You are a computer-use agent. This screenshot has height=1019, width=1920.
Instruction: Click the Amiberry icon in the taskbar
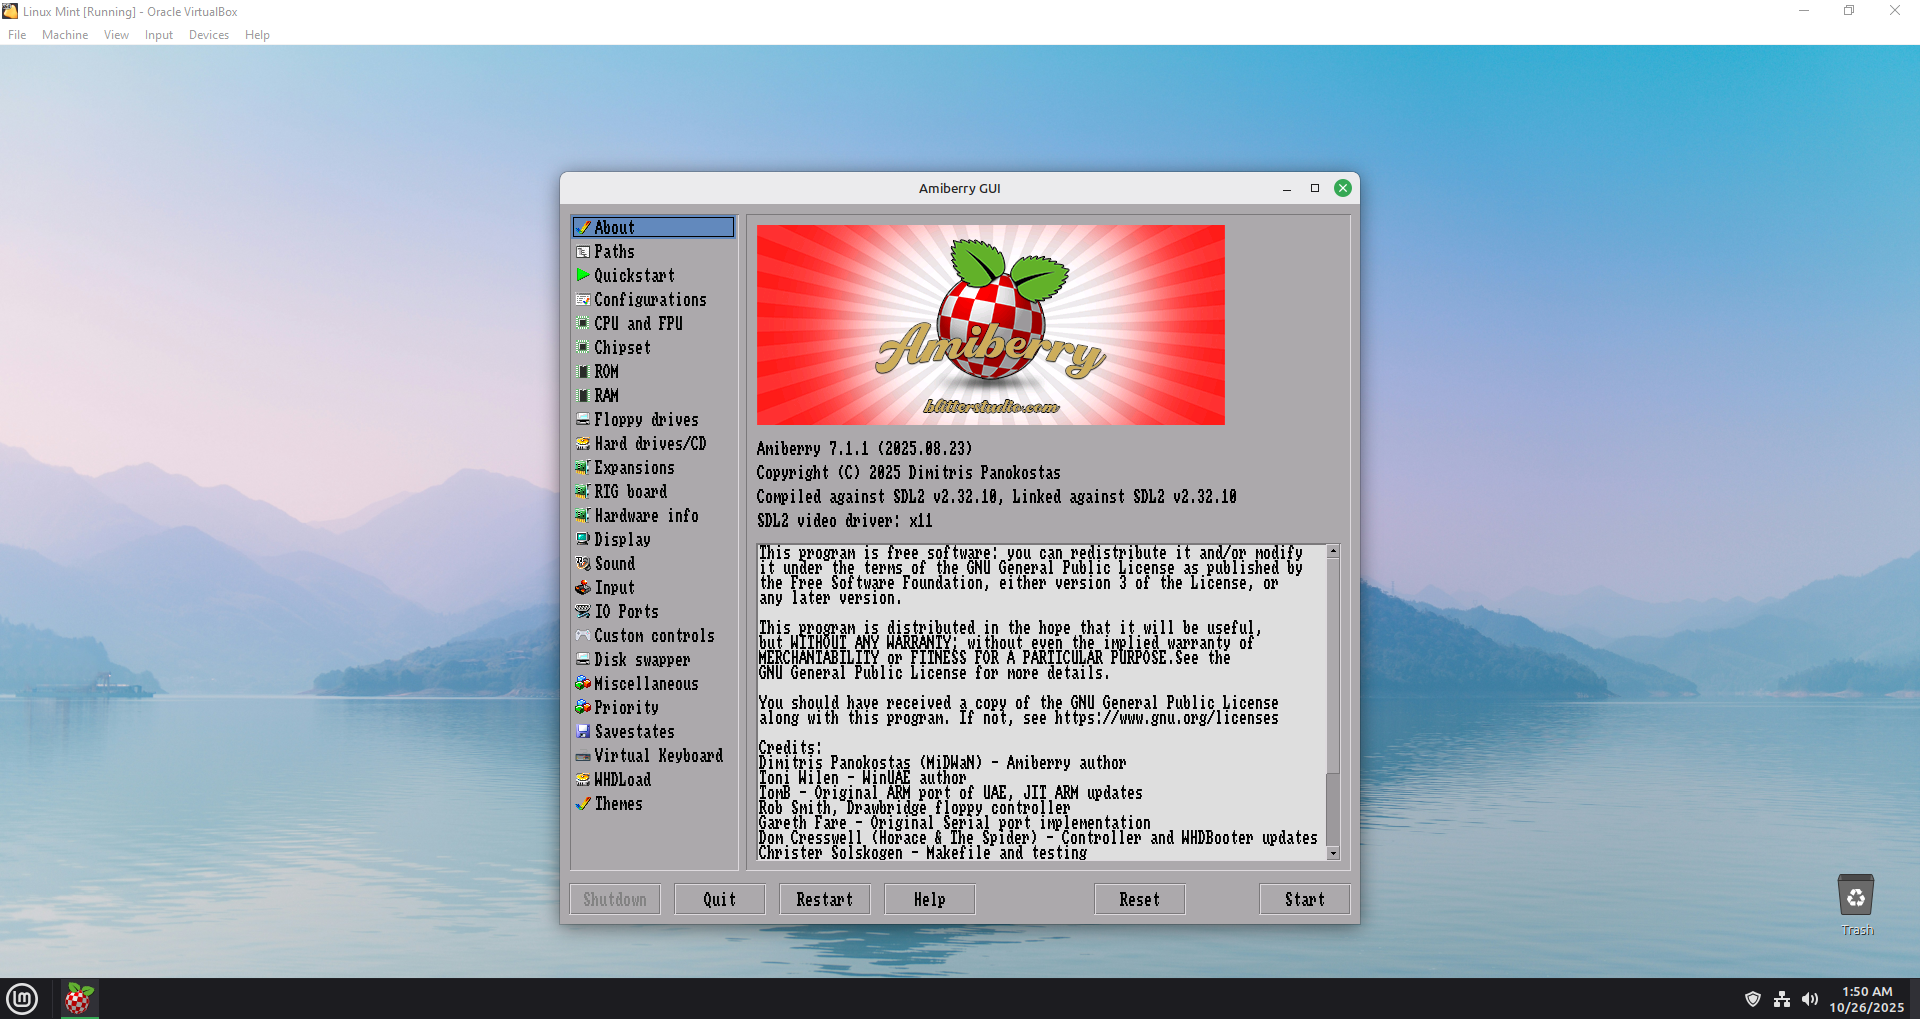click(79, 998)
